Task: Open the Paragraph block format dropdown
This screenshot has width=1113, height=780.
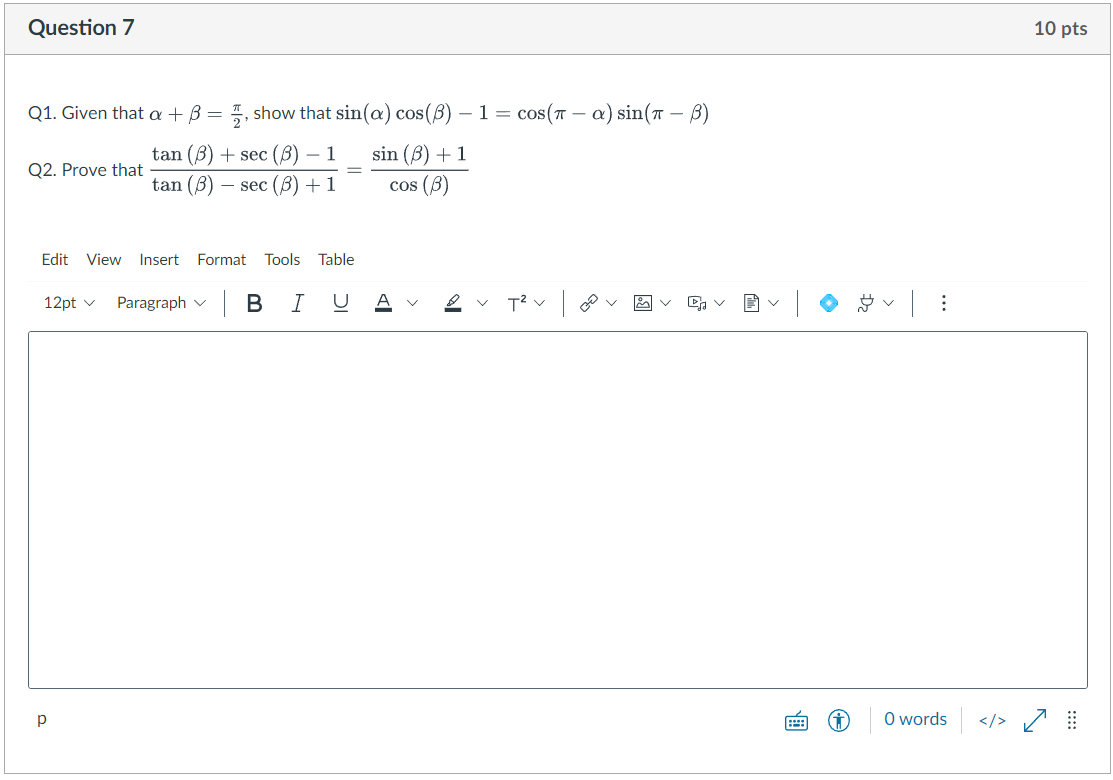Action: [161, 303]
